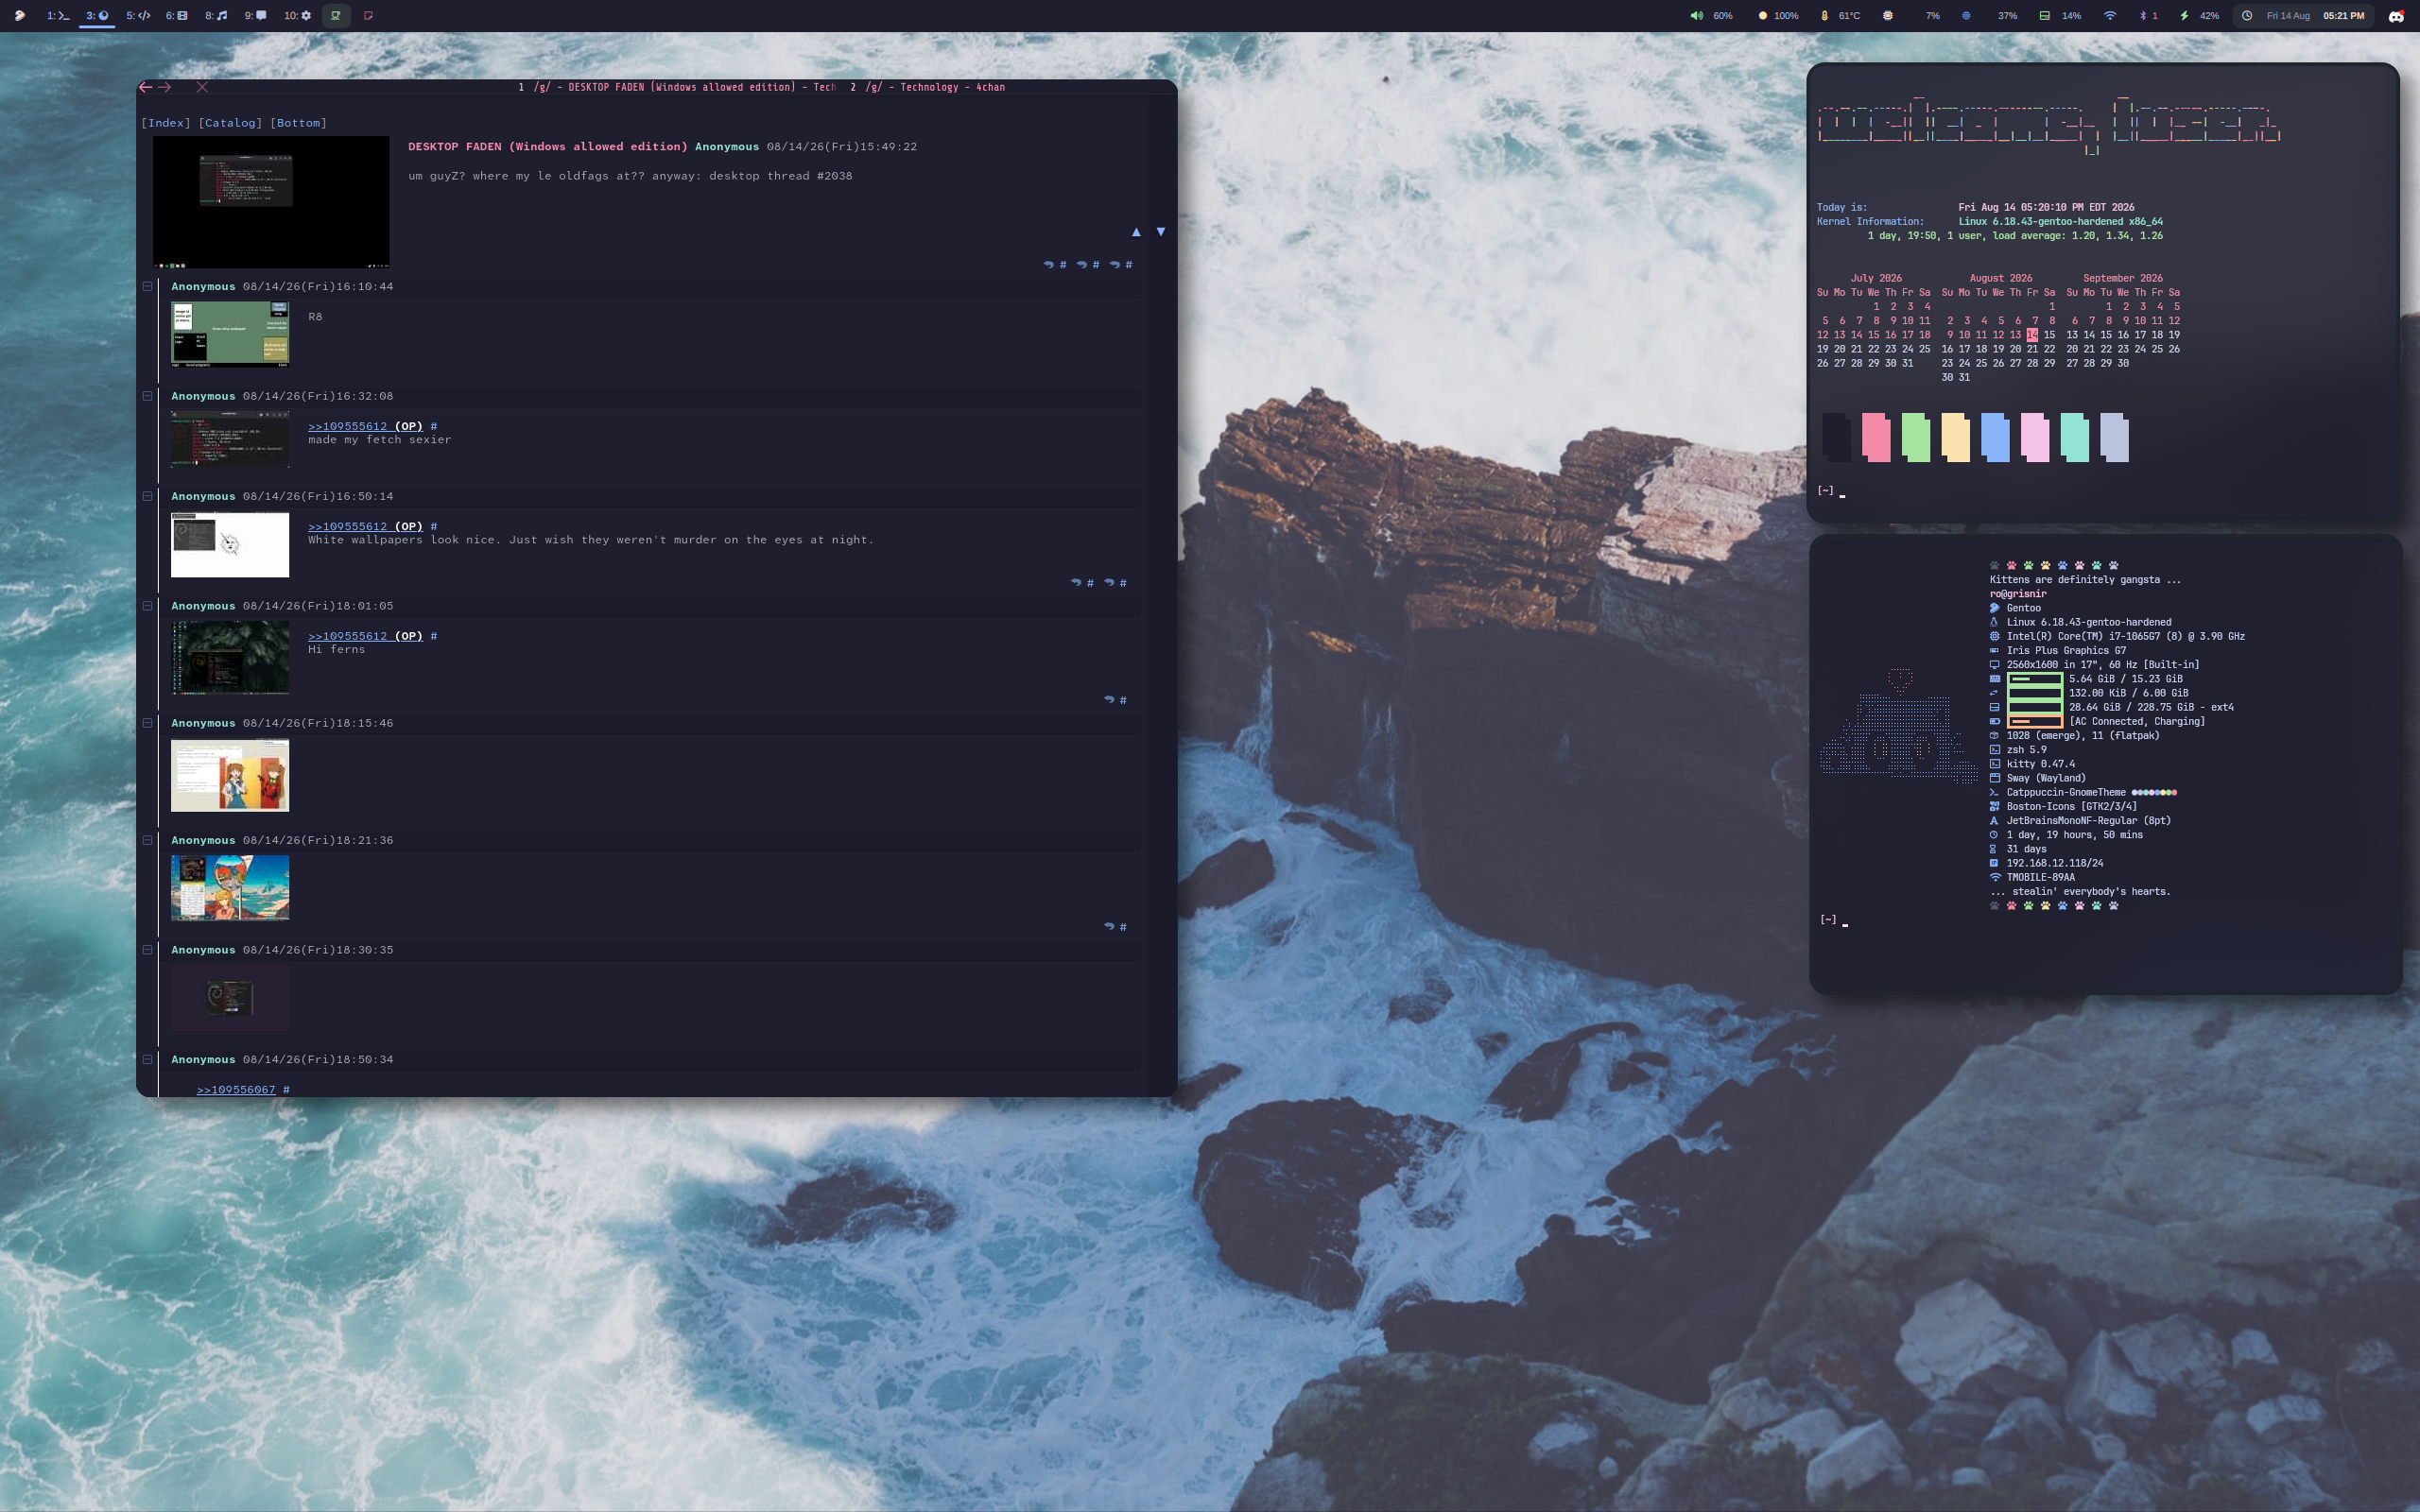Screen dimensions: 2420x1512
Task: Click the 'ro@grisnir' text in the fetch terminal
Action: [2018, 594]
